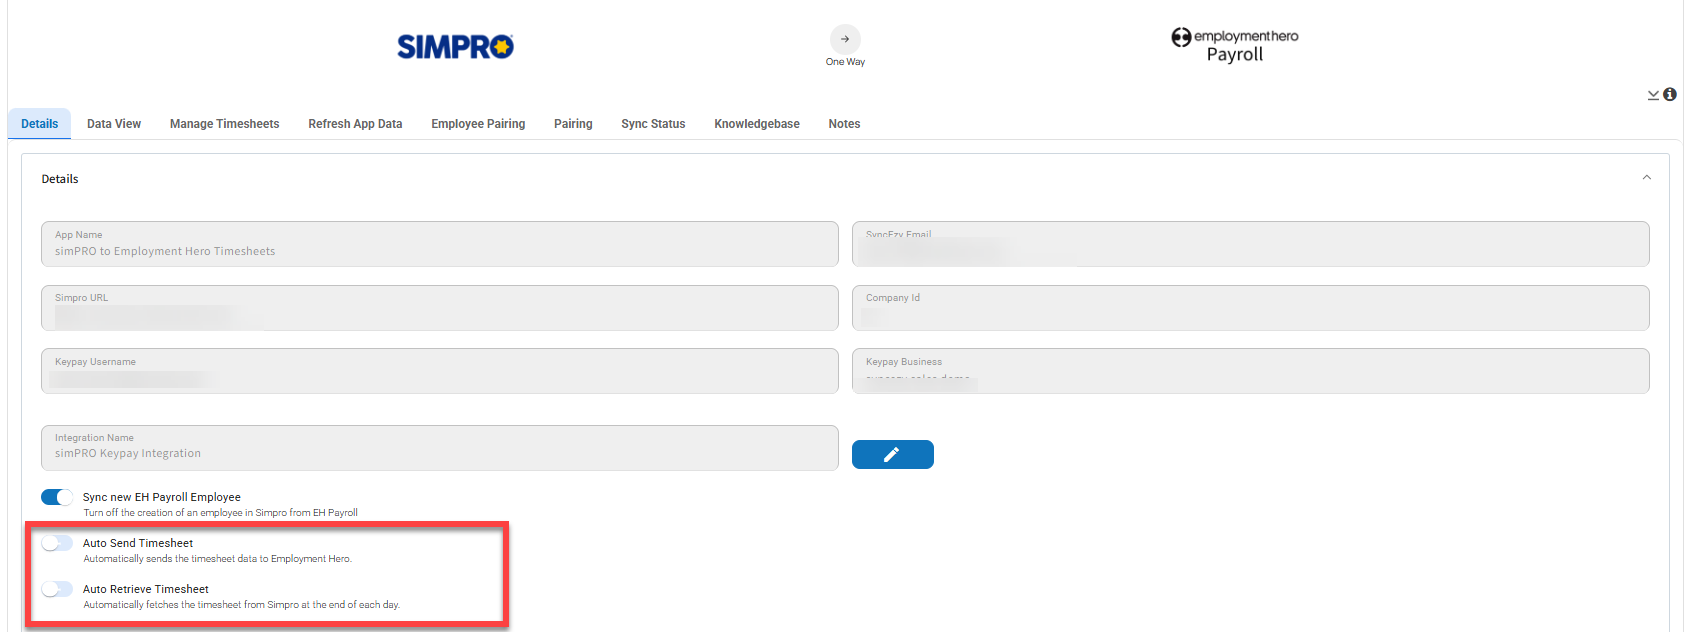The width and height of the screenshot is (1688, 632).
Task: Click the small chevron beside the info icon
Action: pos(1653,95)
